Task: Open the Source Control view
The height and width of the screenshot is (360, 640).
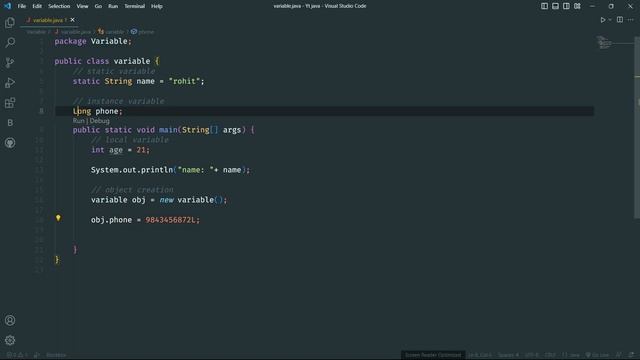Action: (10, 62)
